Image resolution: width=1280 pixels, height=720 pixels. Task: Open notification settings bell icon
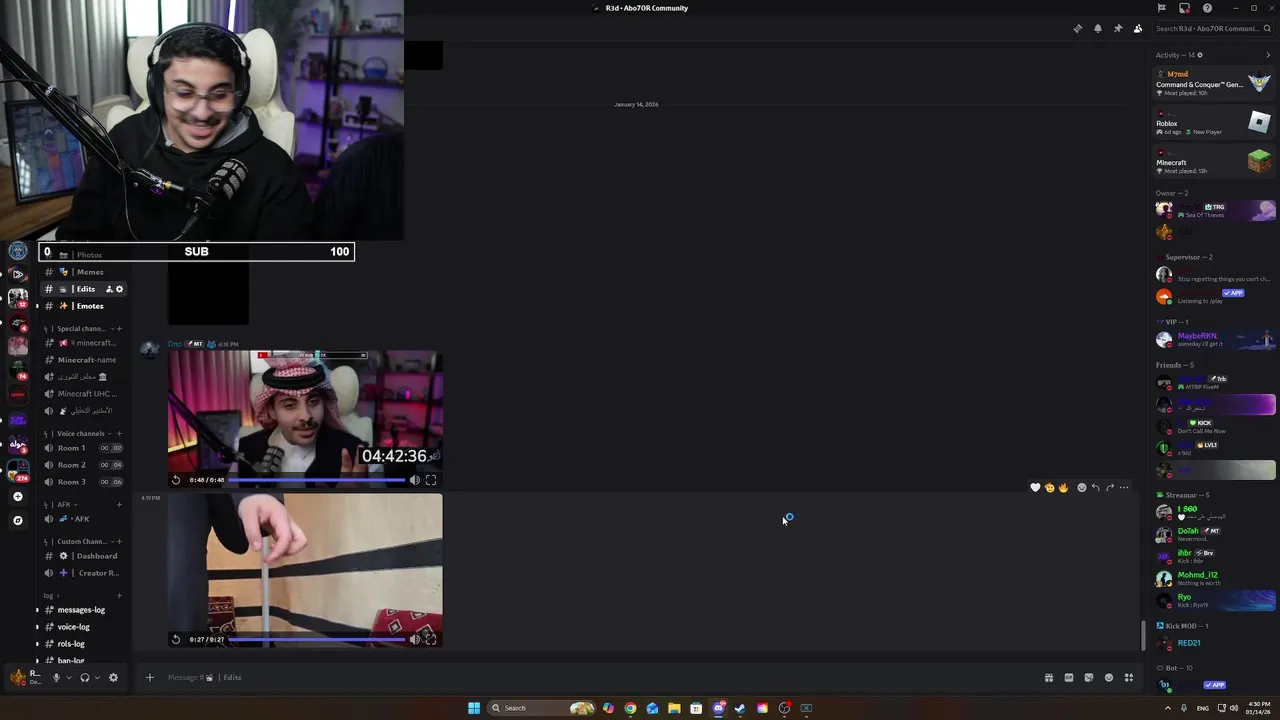pos(1098,28)
